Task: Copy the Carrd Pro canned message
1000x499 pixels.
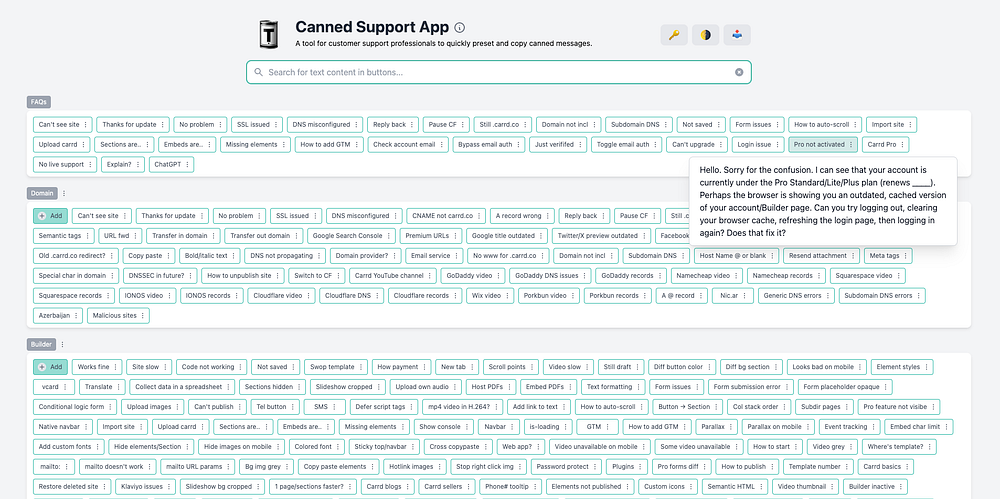Action: [881, 145]
